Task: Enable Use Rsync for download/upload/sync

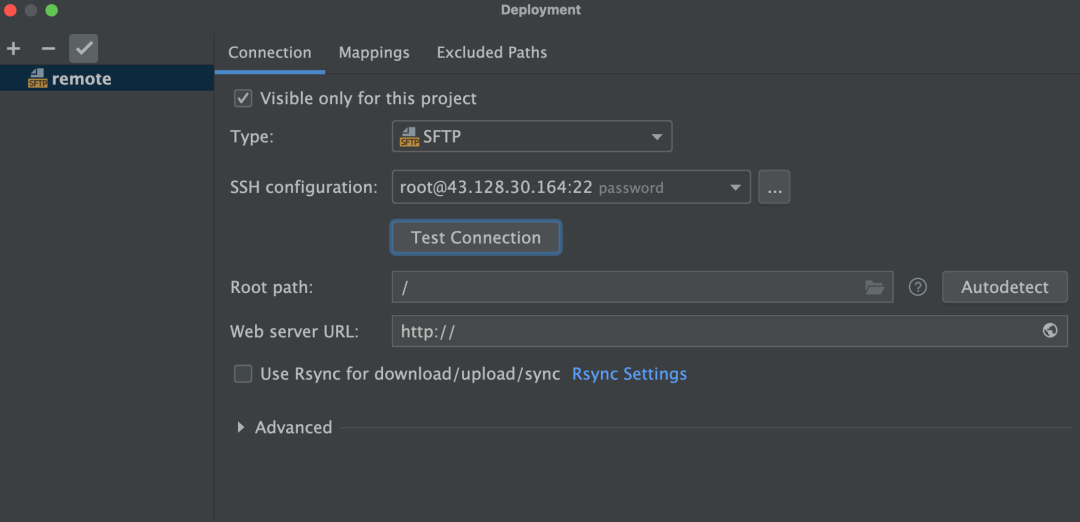Action: (x=243, y=374)
